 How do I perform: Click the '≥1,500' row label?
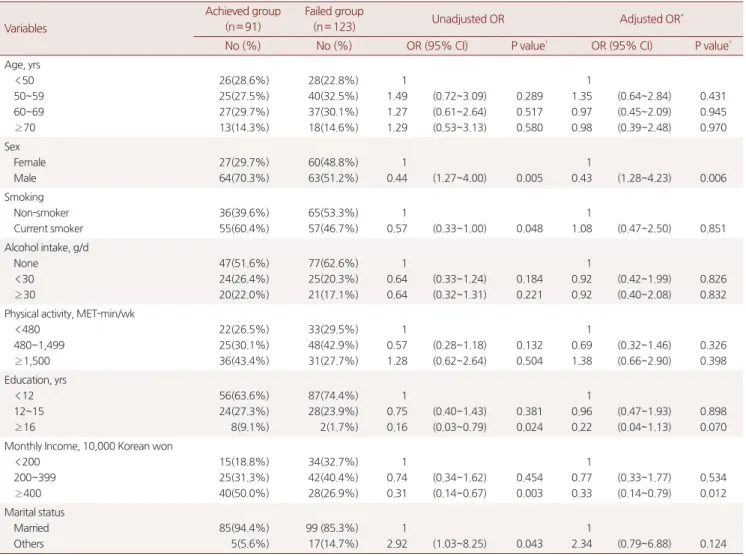(32, 361)
